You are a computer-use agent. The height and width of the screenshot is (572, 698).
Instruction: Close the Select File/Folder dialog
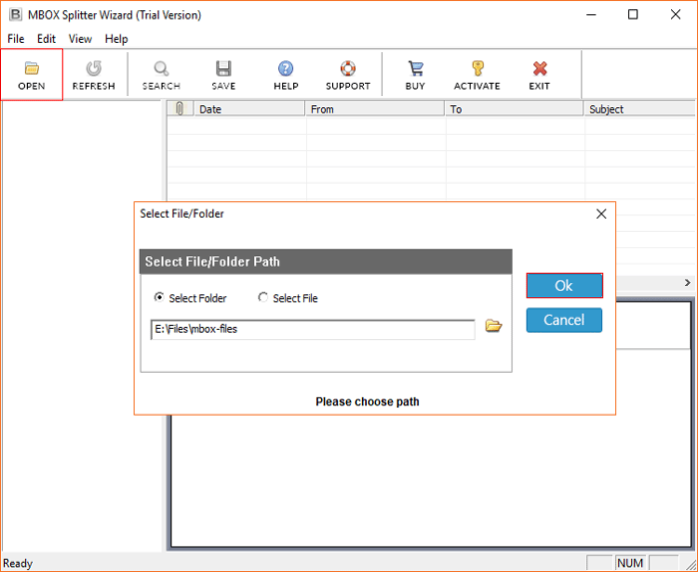pyautogui.click(x=601, y=214)
